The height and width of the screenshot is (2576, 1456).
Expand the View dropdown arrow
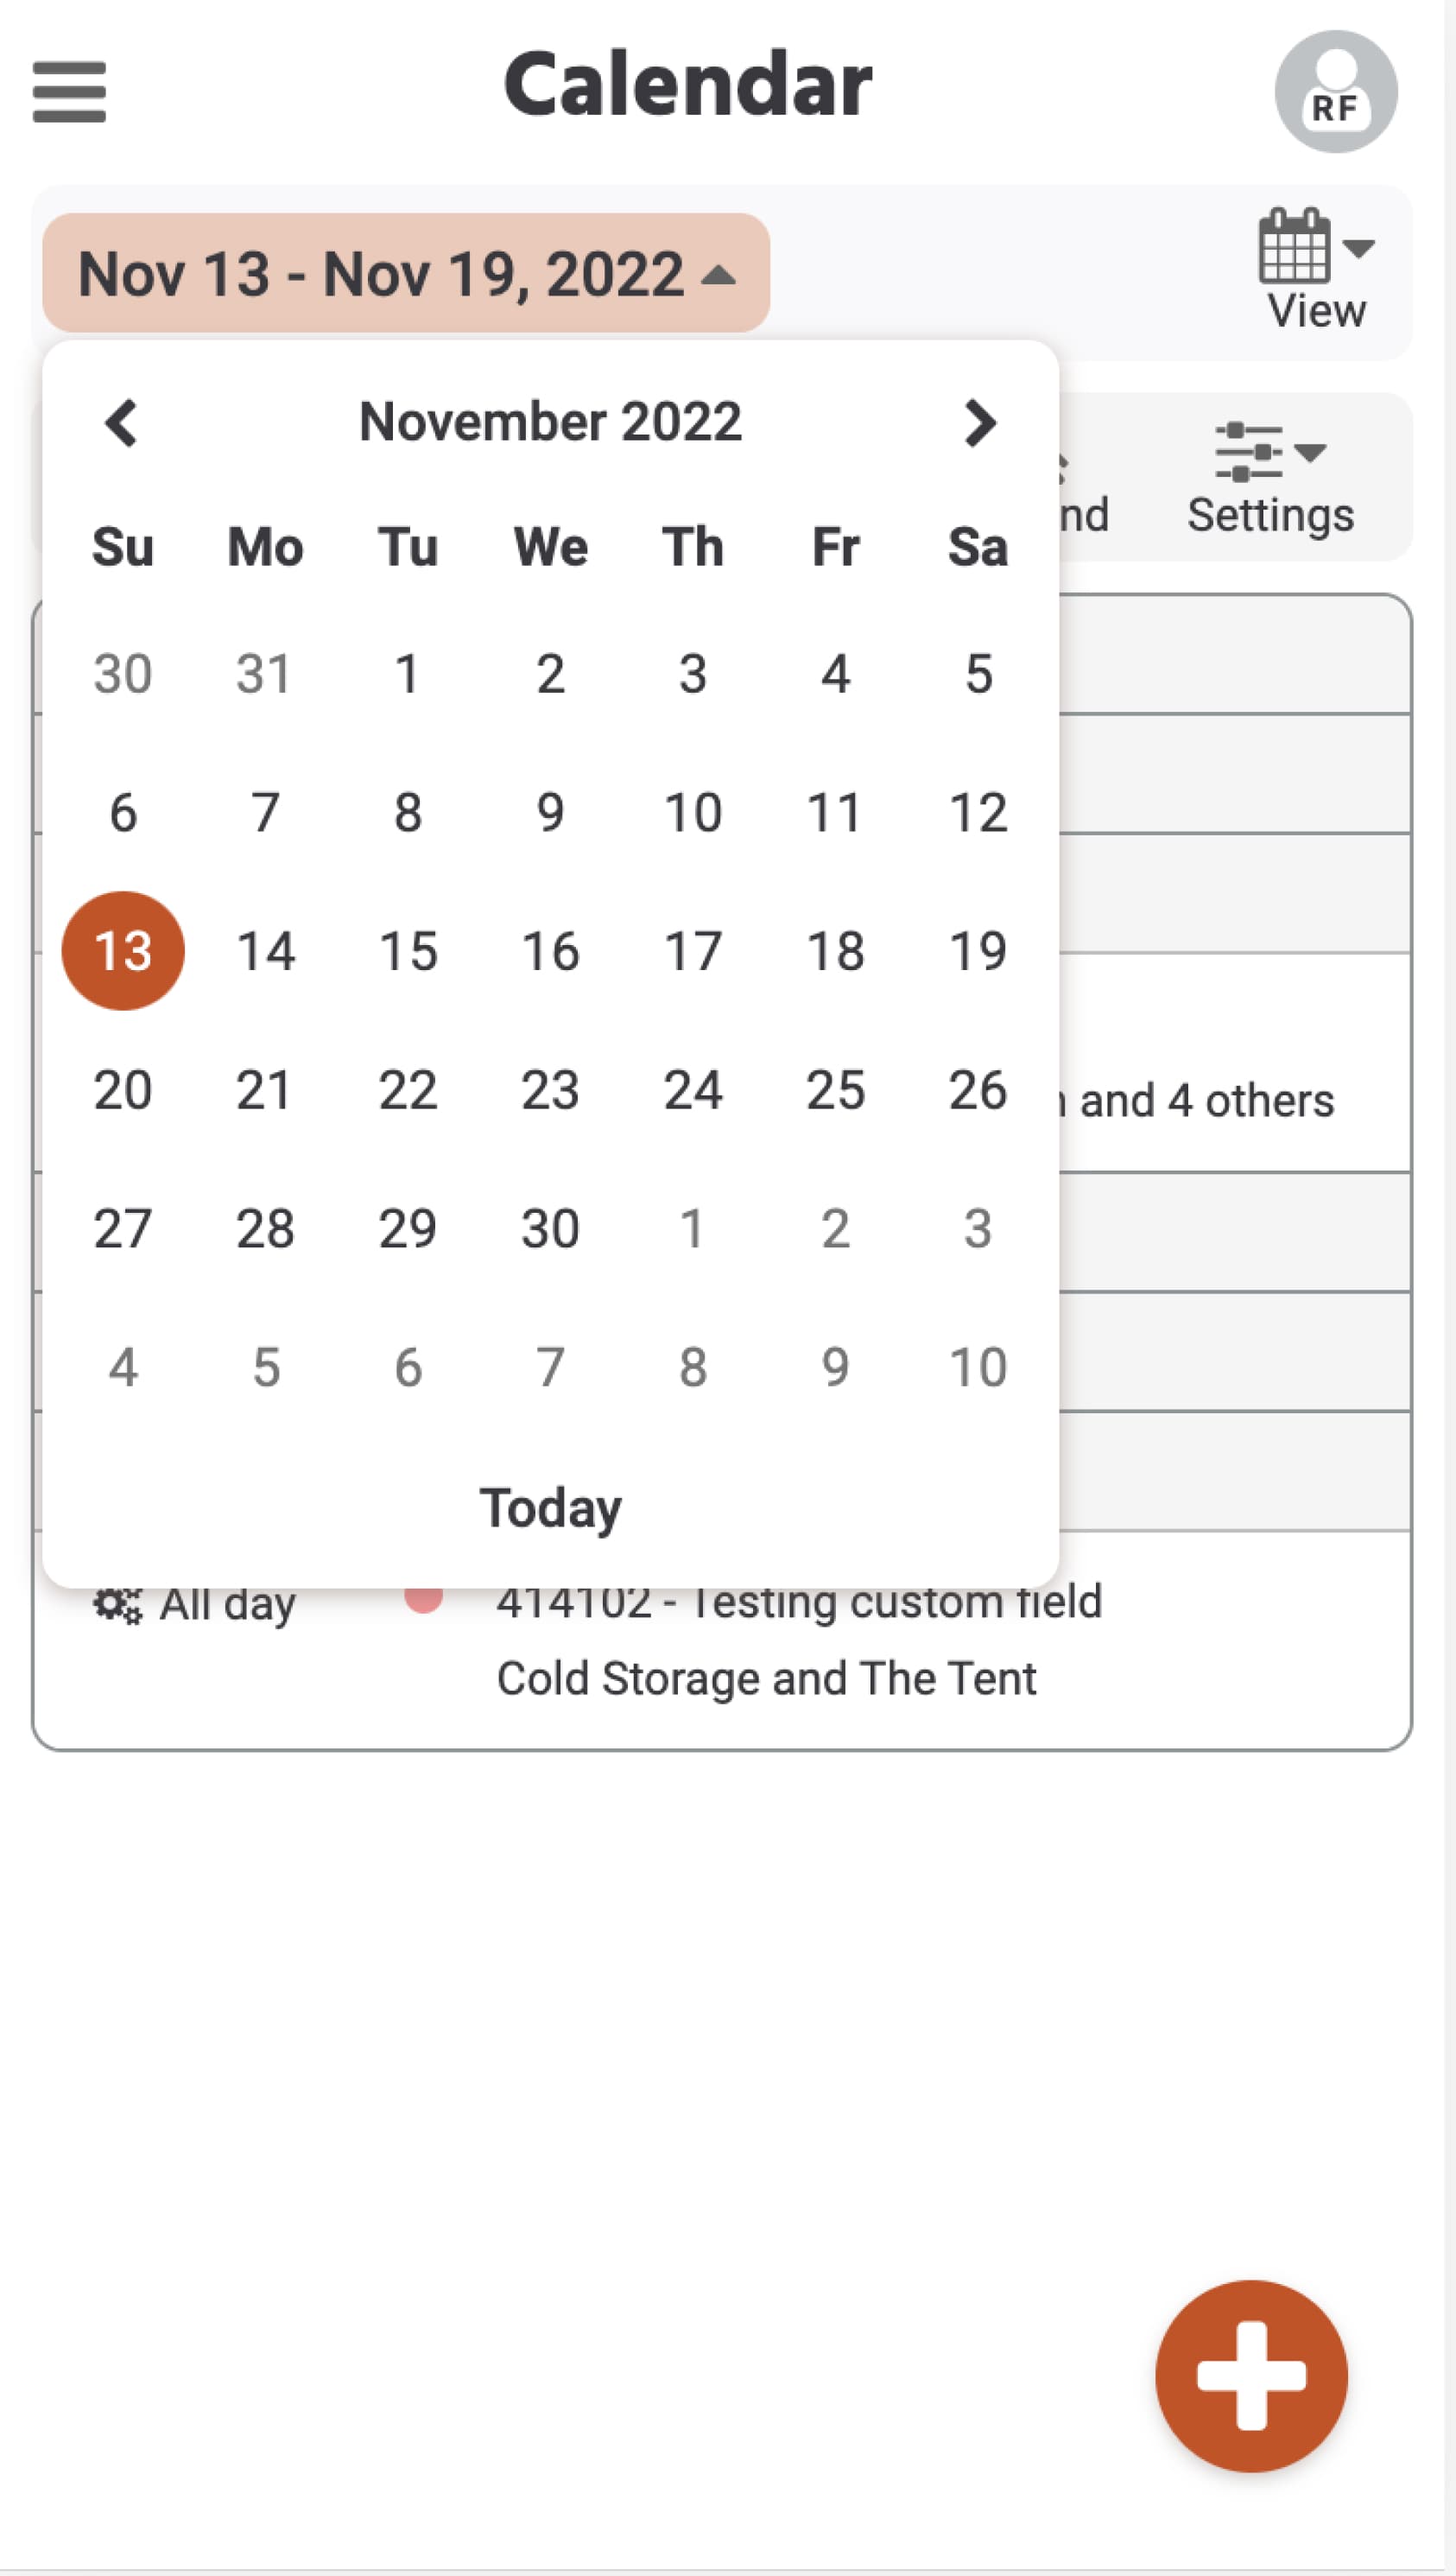[x=1358, y=247]
